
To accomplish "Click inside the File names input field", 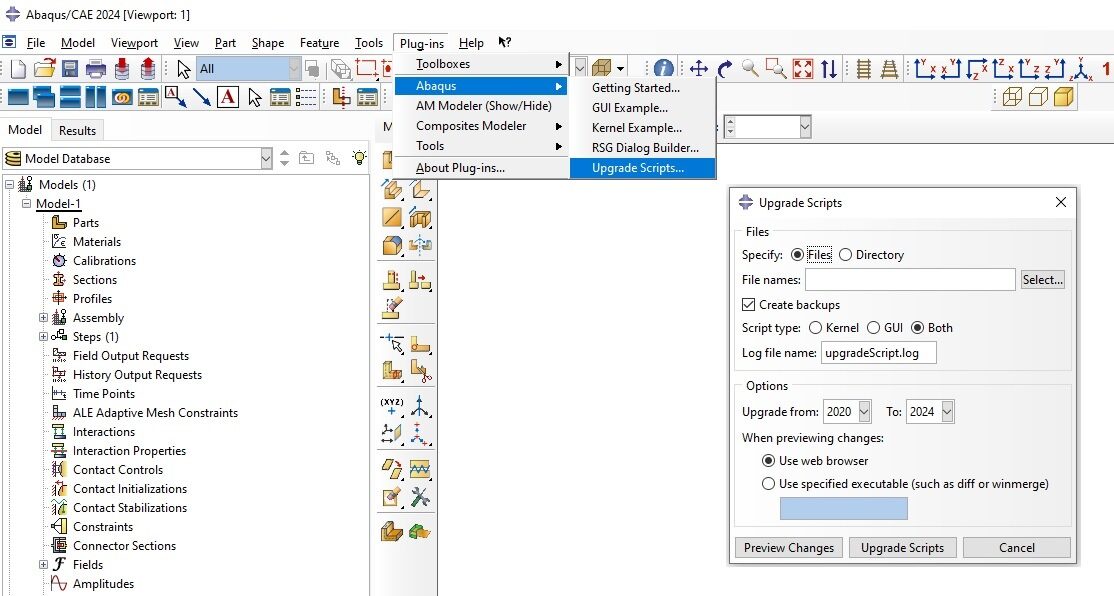I will [908, 279].
